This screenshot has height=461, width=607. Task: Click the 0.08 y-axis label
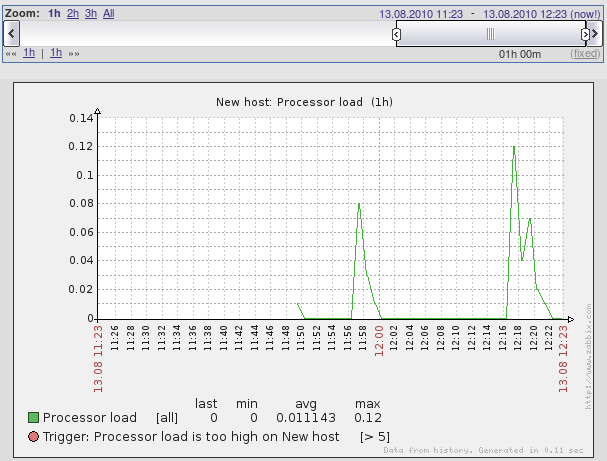(x=81, y=203)
